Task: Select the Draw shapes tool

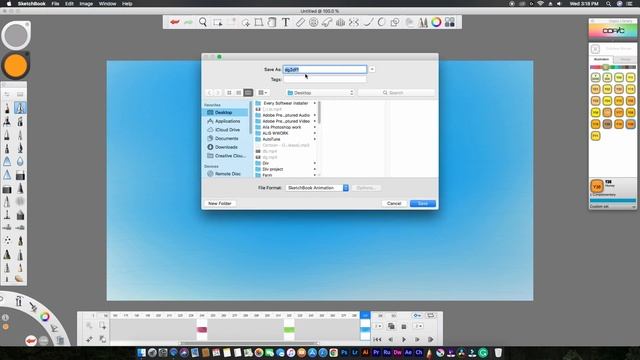Action: click(394, 22)
